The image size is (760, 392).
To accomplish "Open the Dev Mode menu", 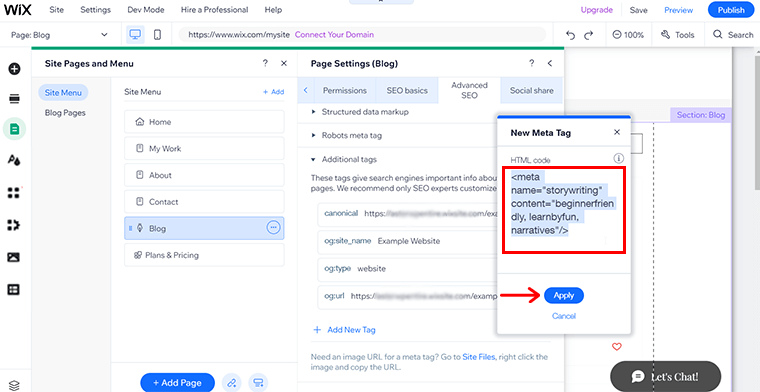I will point(146,10).
